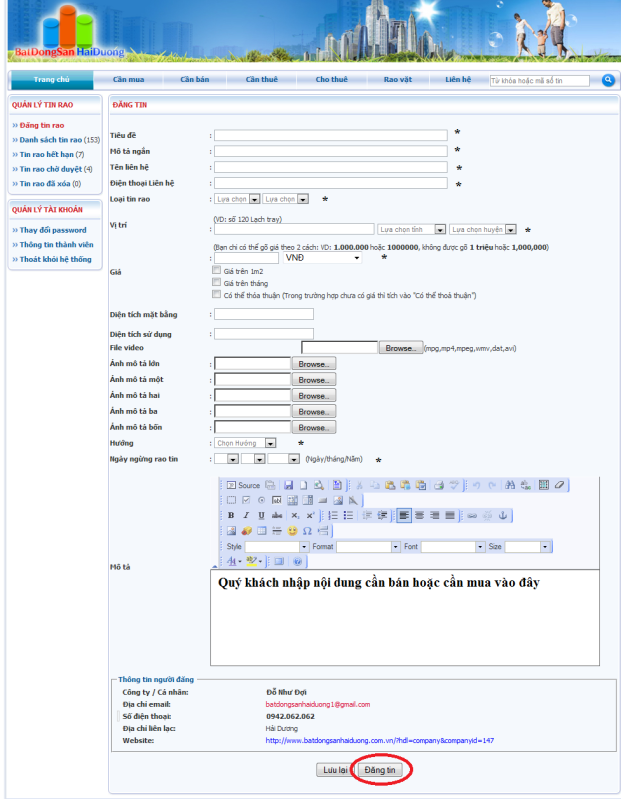Screen dimensions: 621x799
Task: Open the 'Cần mua' menu item
Action: [x=128, y=79]
